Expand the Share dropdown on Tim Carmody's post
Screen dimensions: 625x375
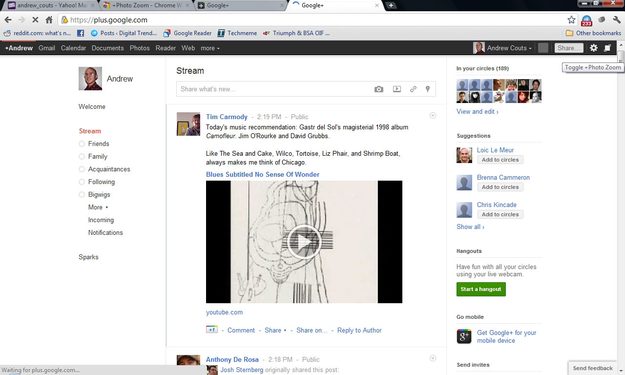pos(275,330)
